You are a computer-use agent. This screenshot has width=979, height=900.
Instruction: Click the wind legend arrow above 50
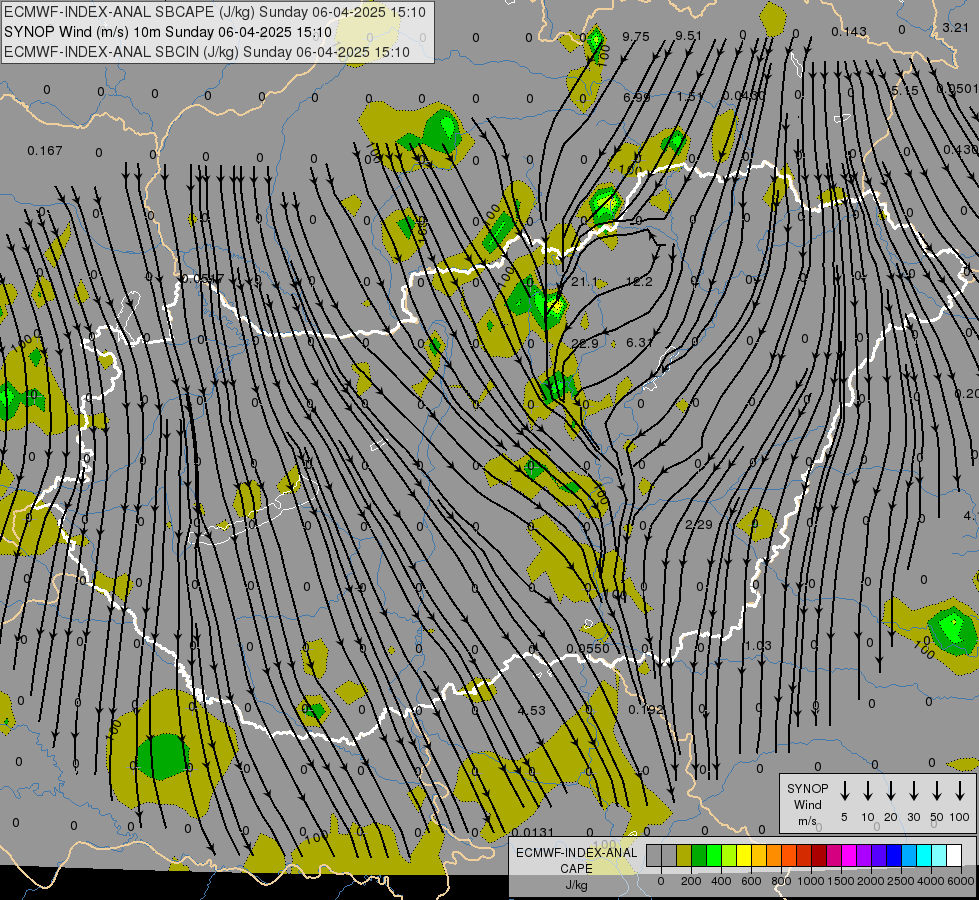937,791
